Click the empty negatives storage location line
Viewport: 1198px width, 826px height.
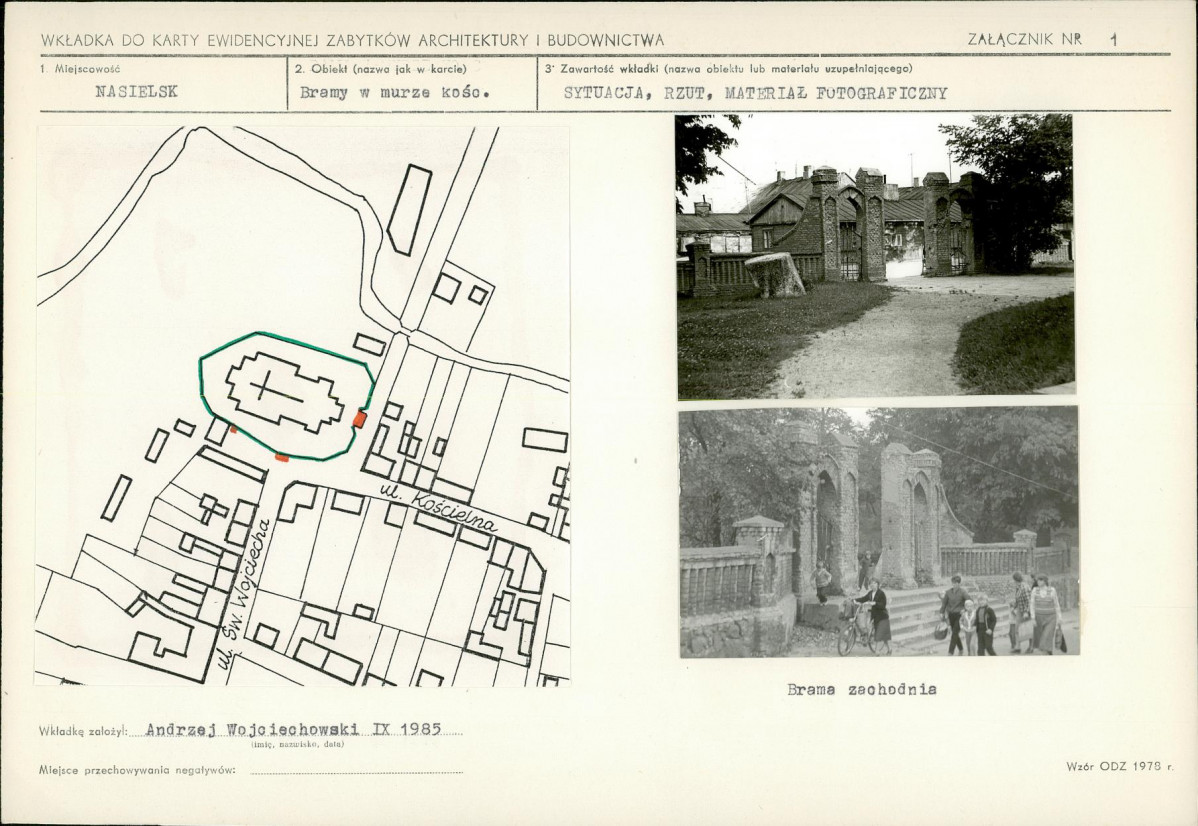click(x=356, y=770)
